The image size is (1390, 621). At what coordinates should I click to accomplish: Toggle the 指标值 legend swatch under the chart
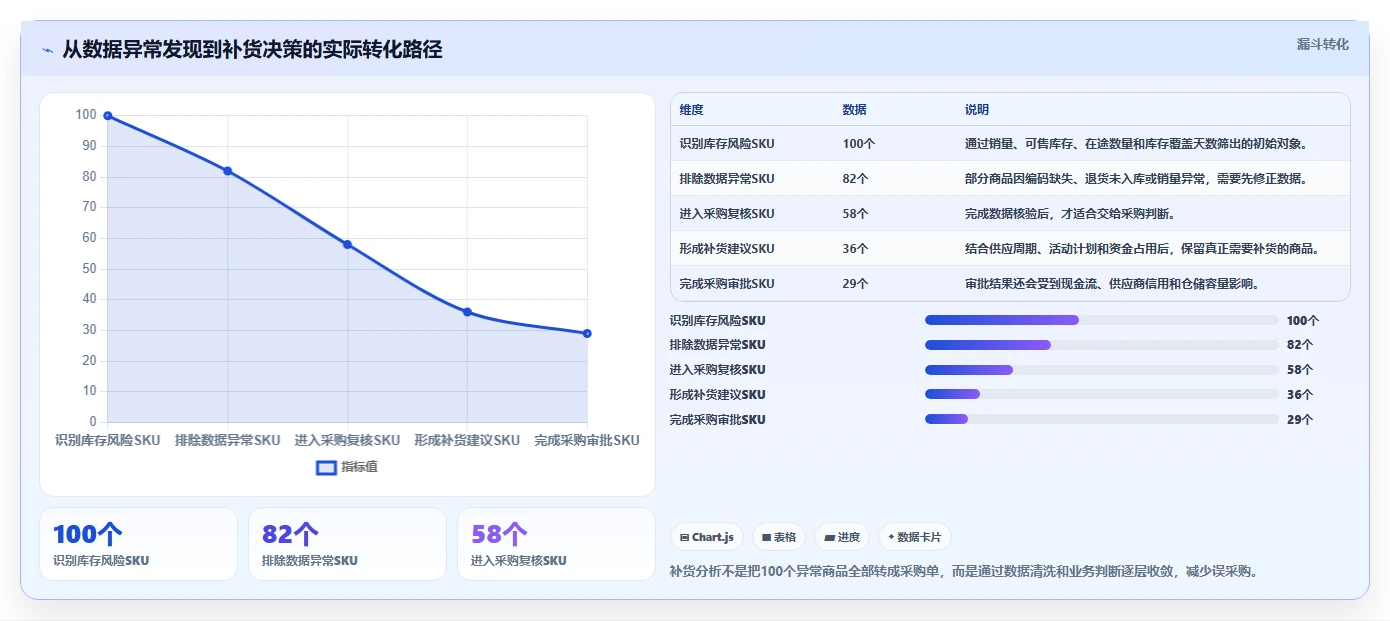326,467
